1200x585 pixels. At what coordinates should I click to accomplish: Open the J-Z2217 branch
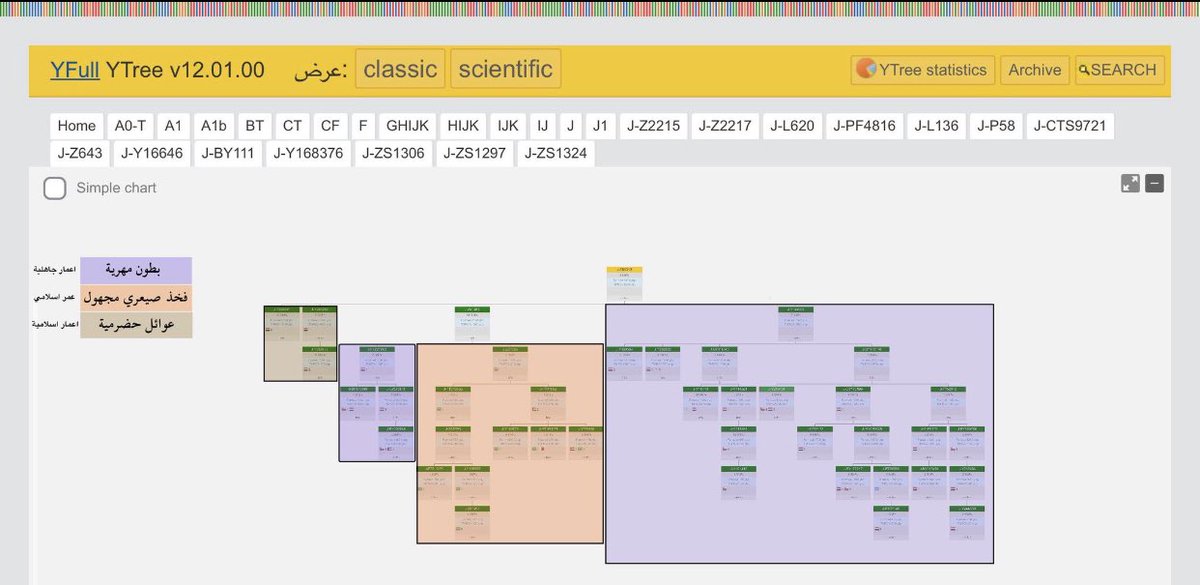click(725, 126)
